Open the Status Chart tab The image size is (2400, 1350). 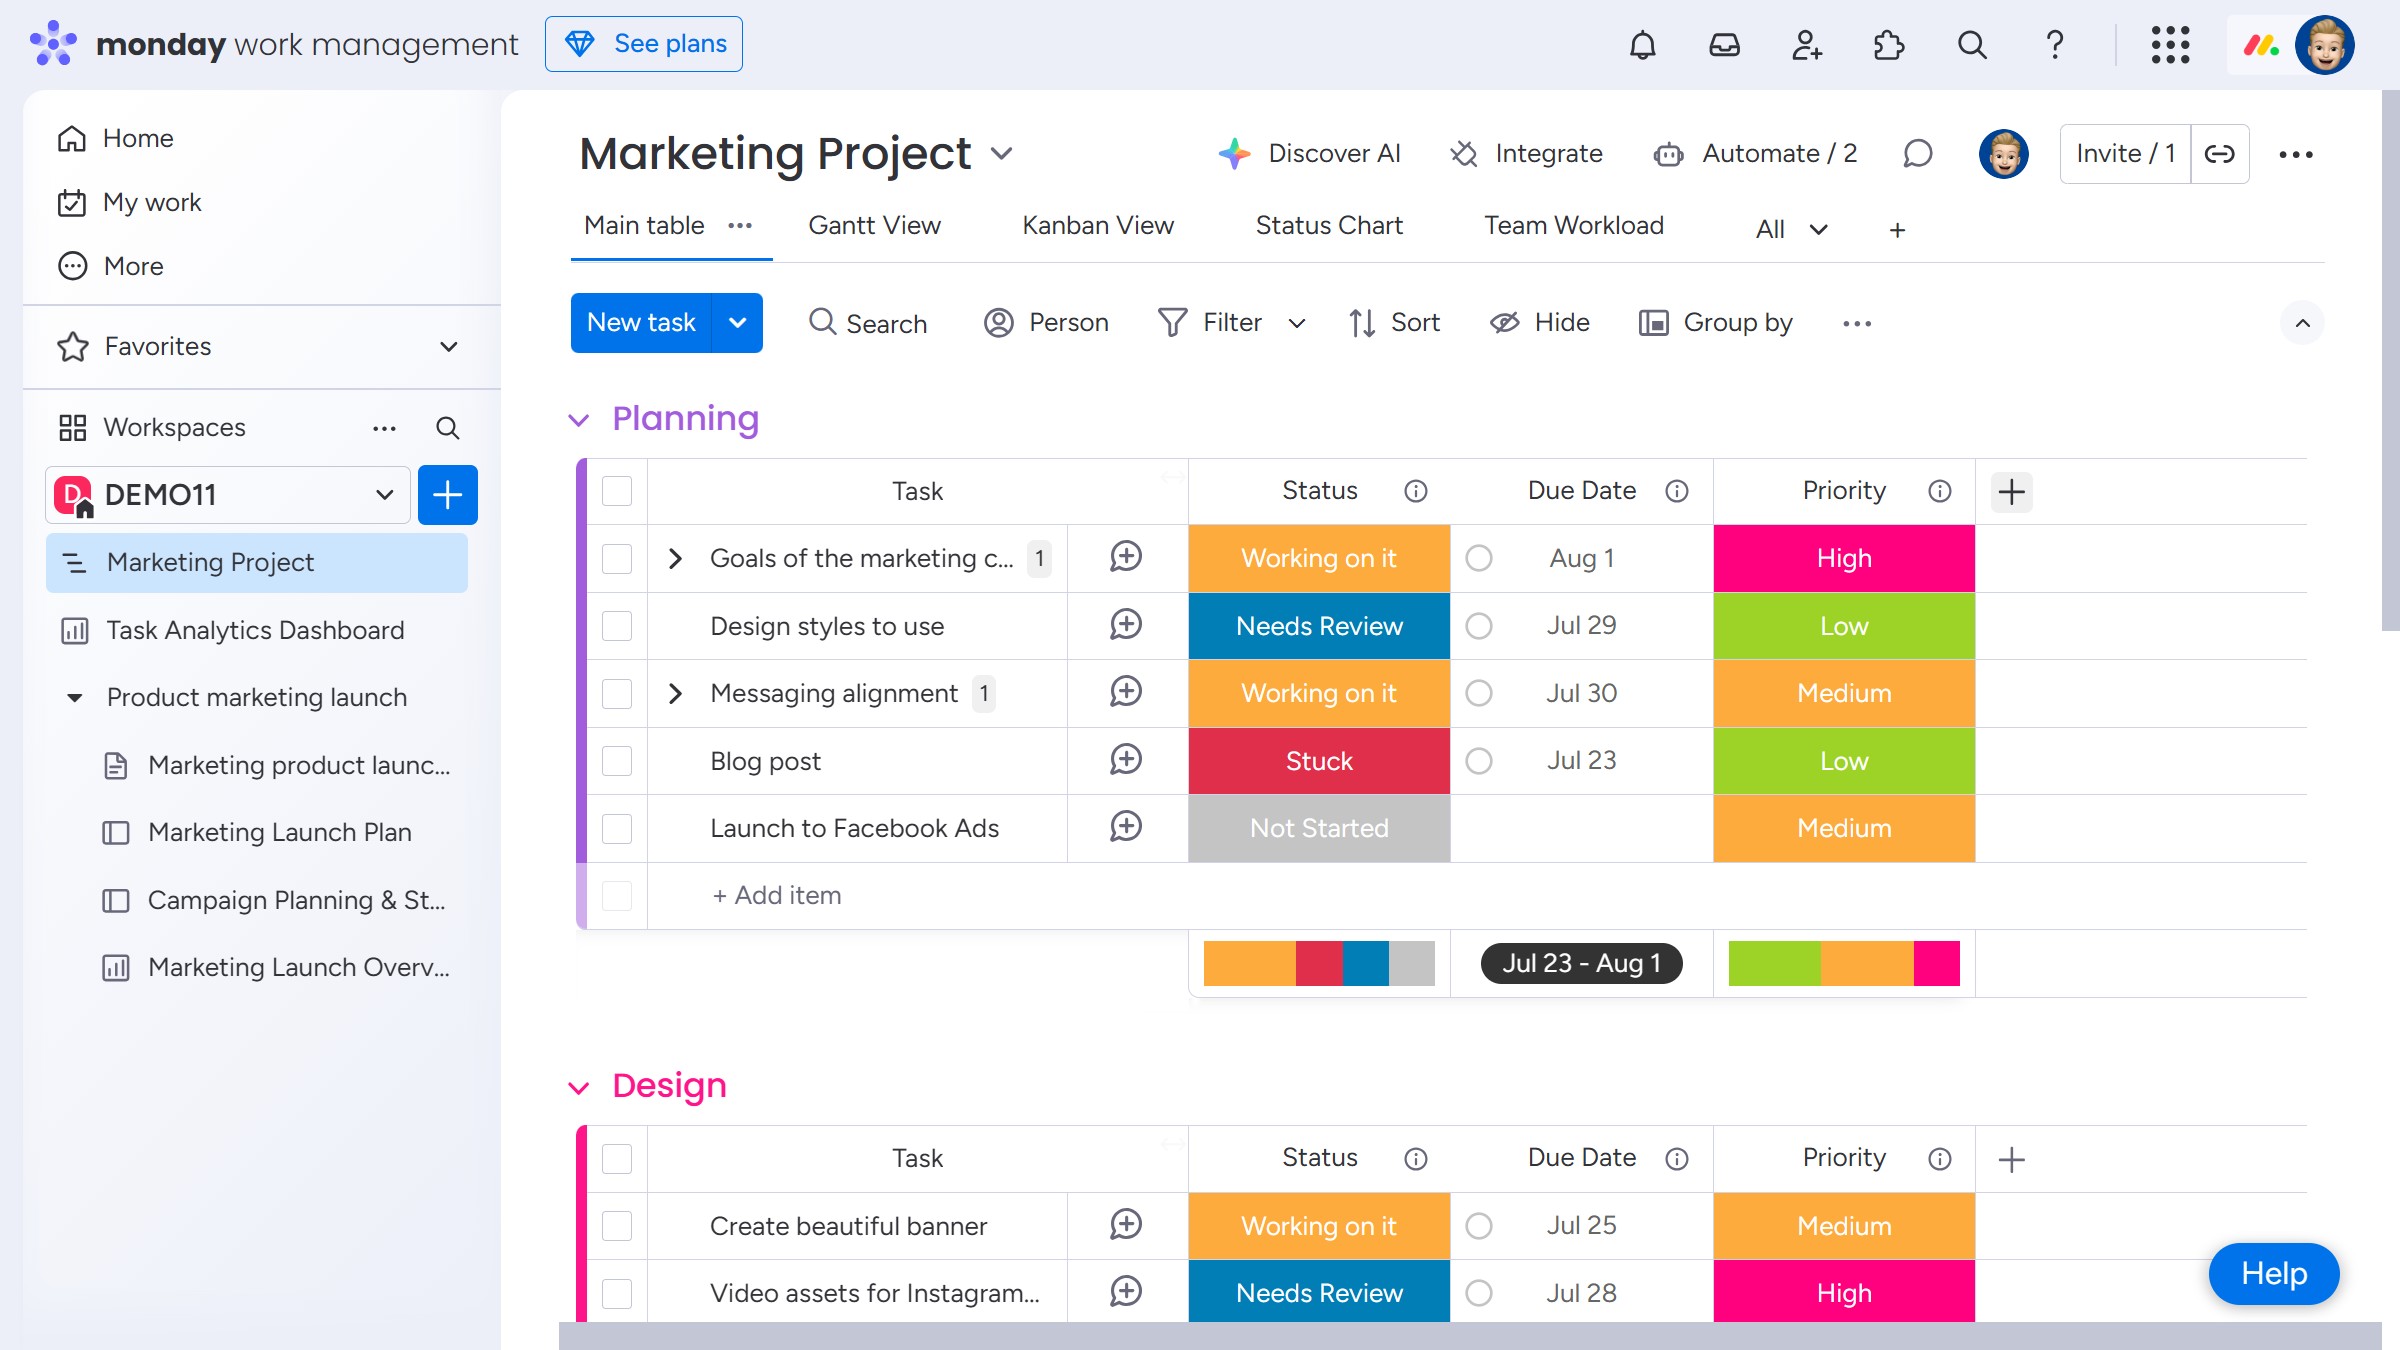coord(1328,226)
